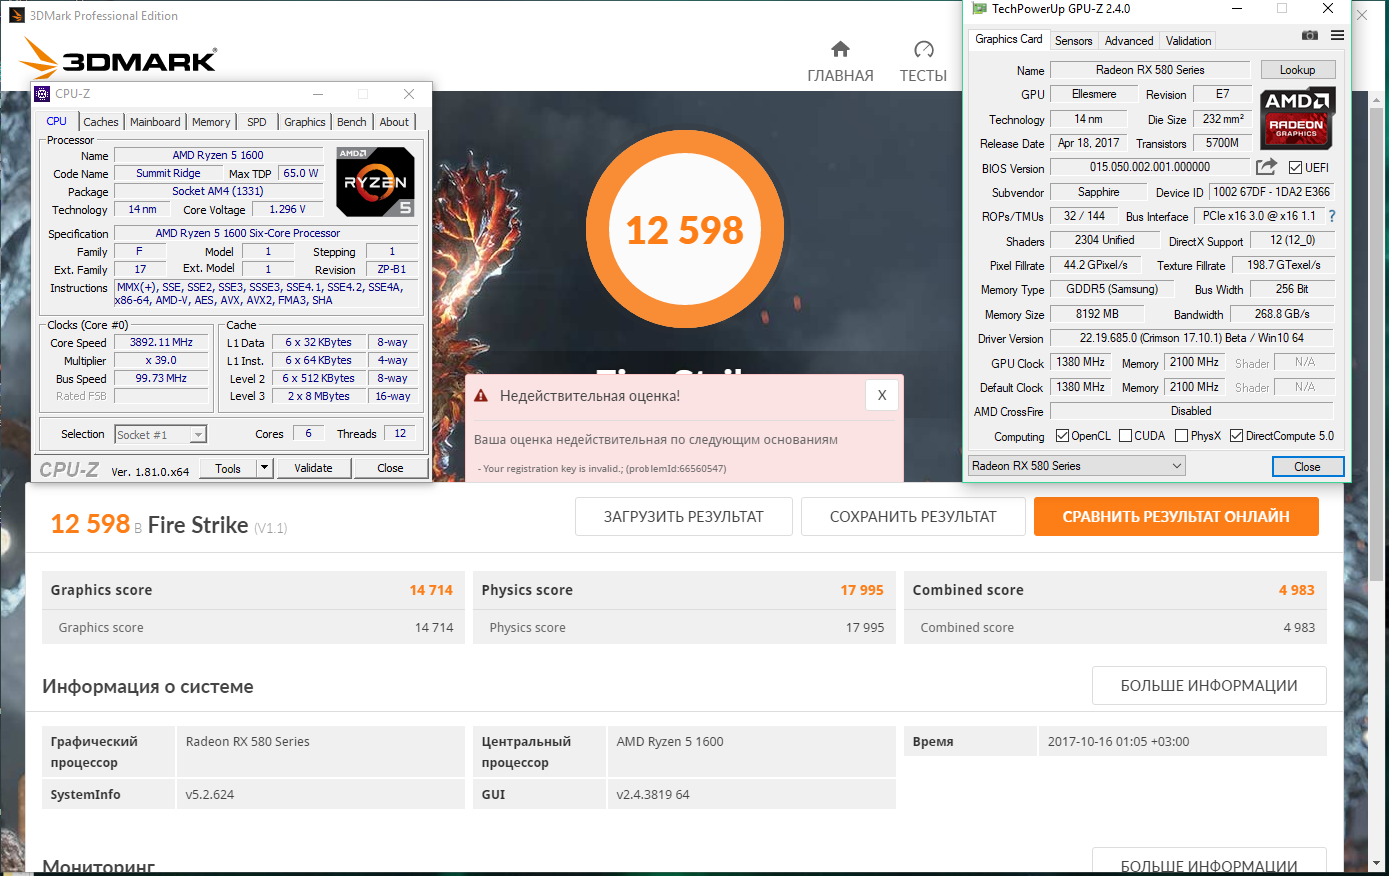Click the warning triangle in invalid score alert
The width and height of the screenshot is (1389, 876).
[481, 396]
